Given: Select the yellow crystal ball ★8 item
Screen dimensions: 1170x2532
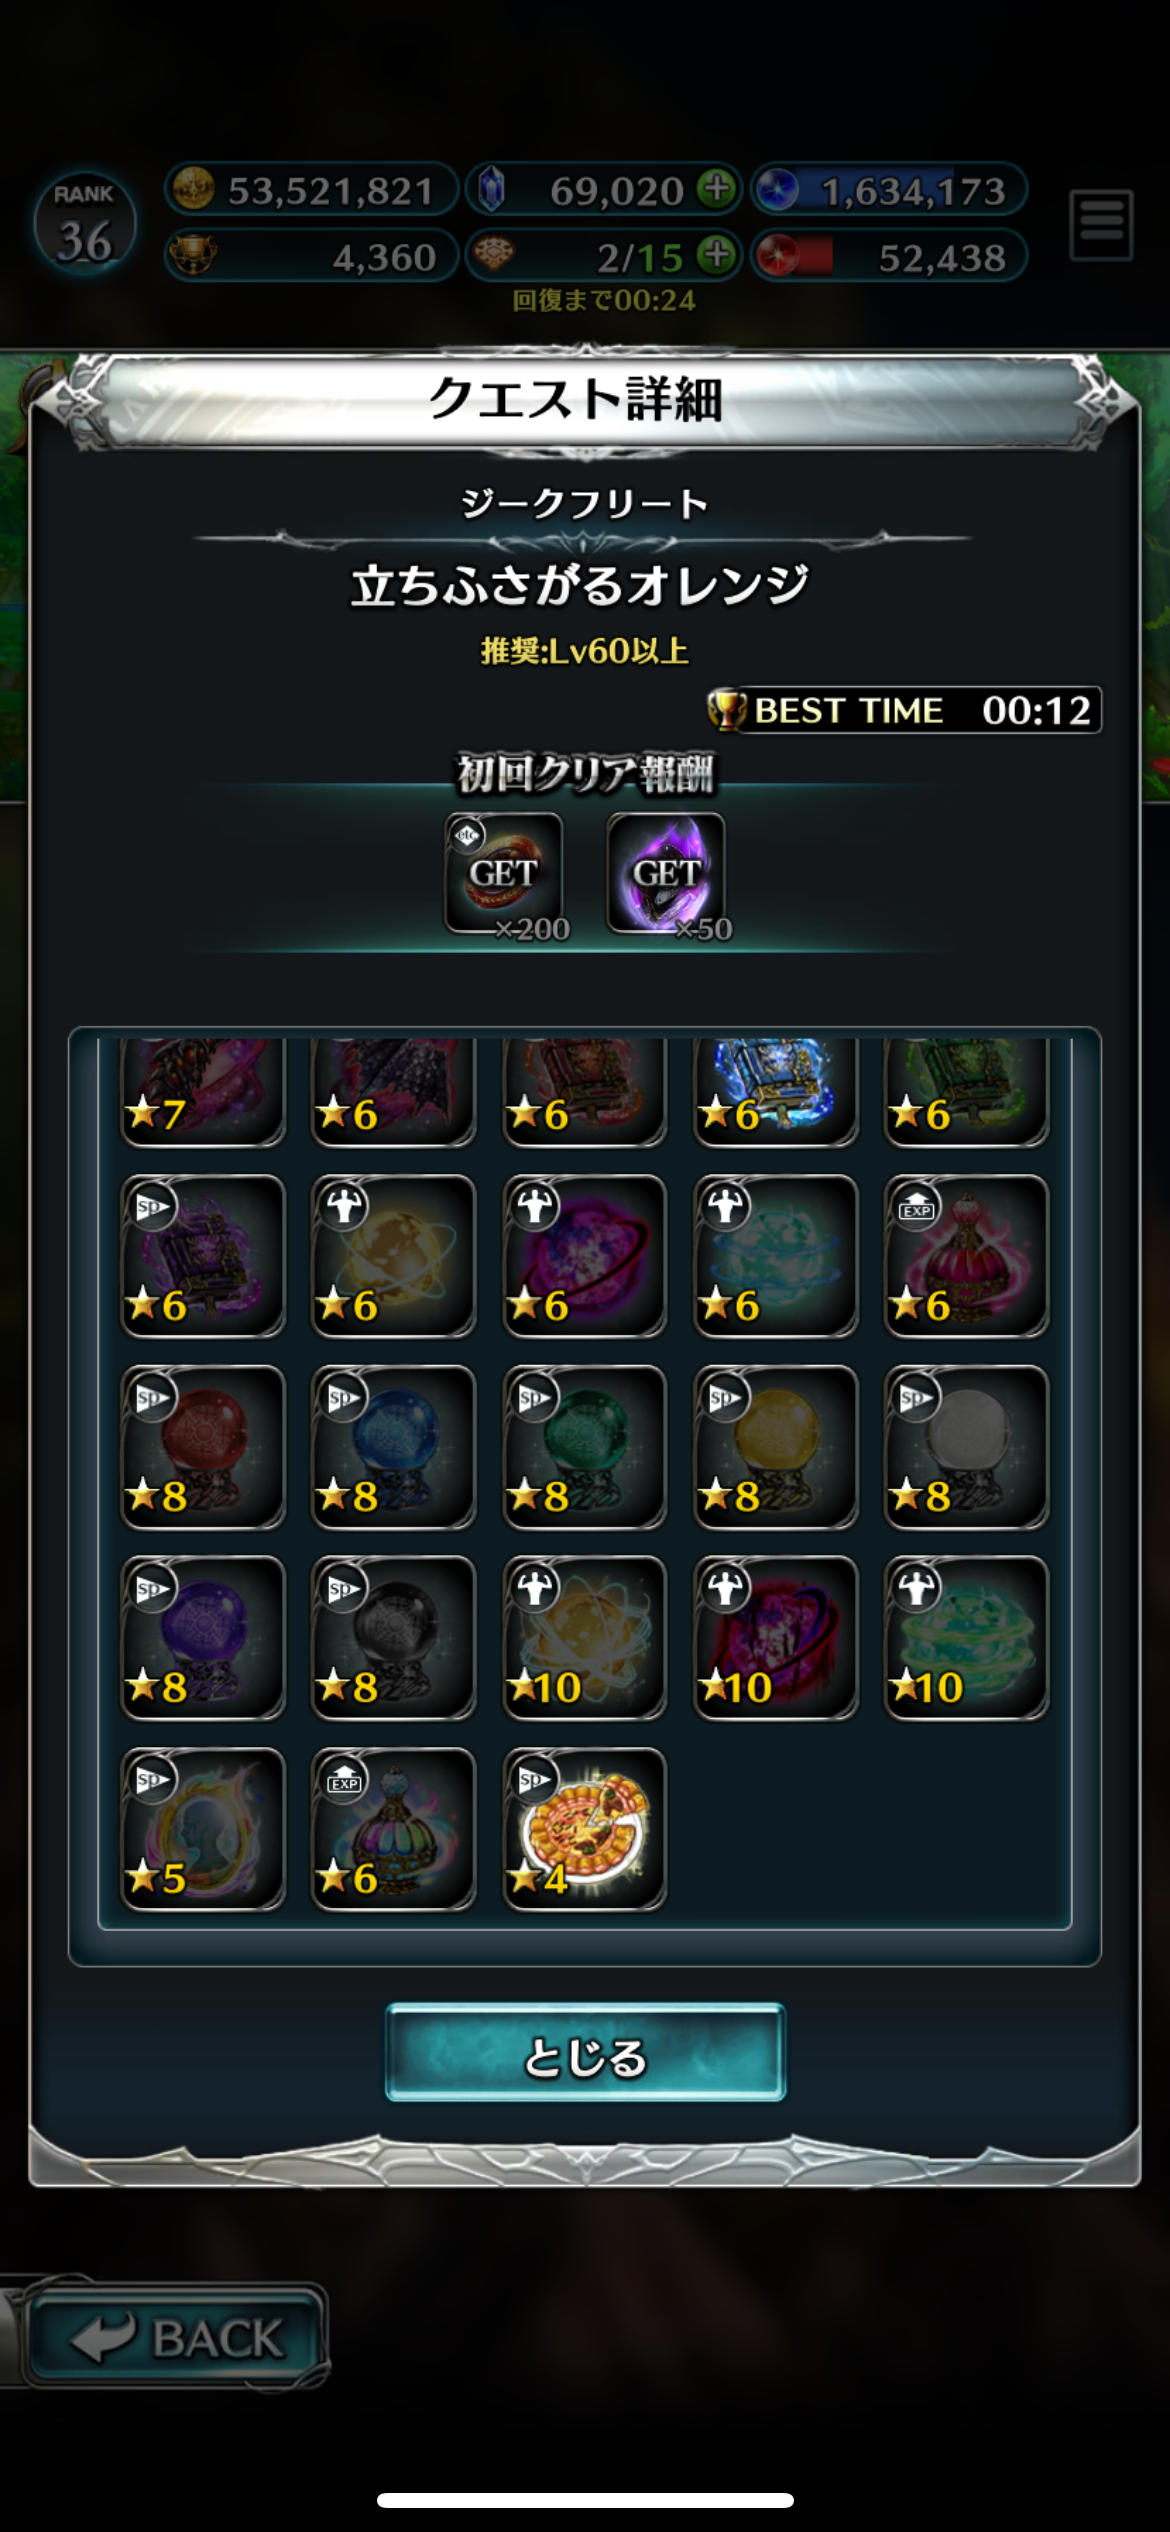Looking at the screenshot, I should (x=776, y=1447).
